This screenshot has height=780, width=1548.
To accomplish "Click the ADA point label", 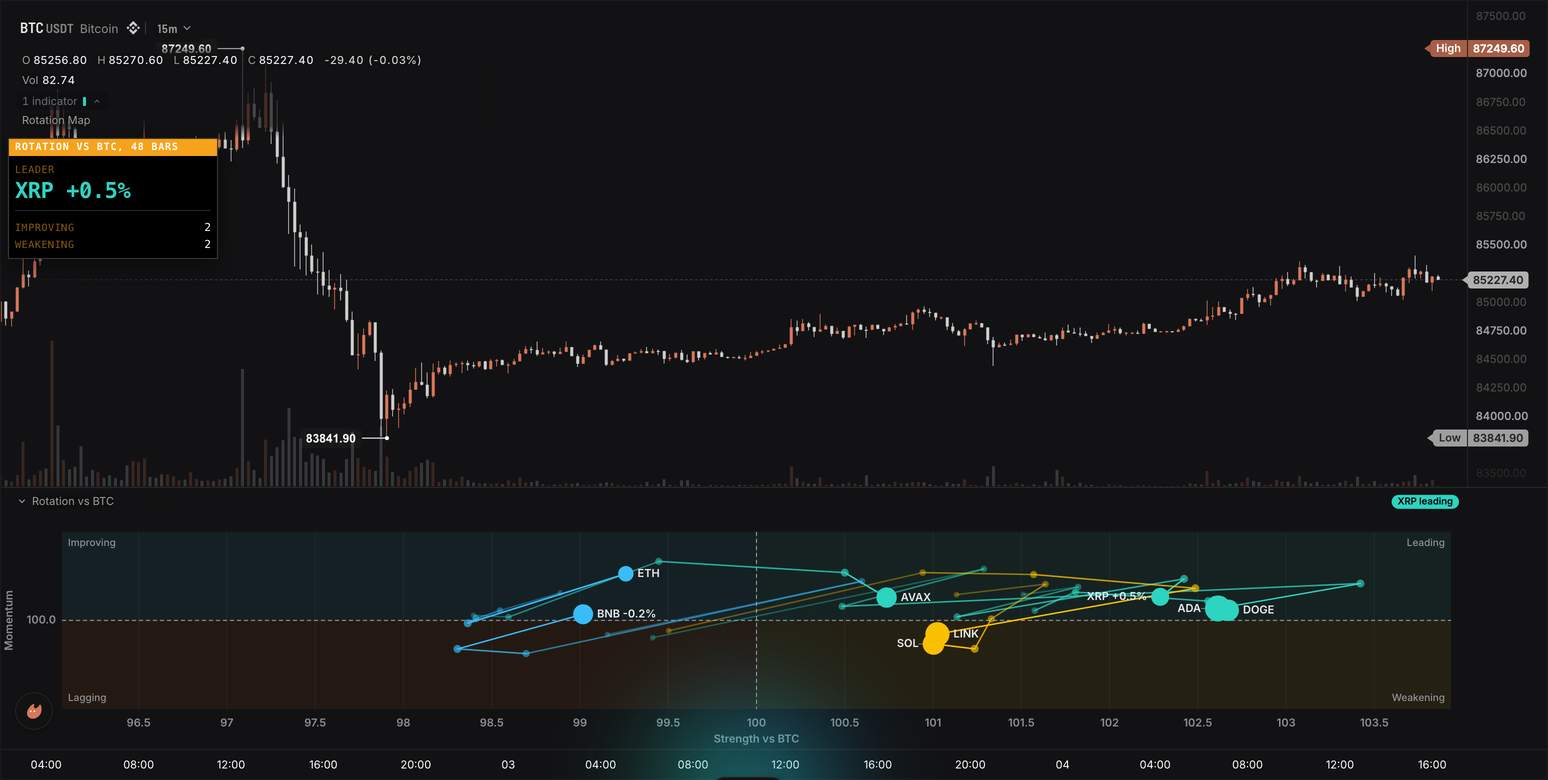I will pos(1189,608).
